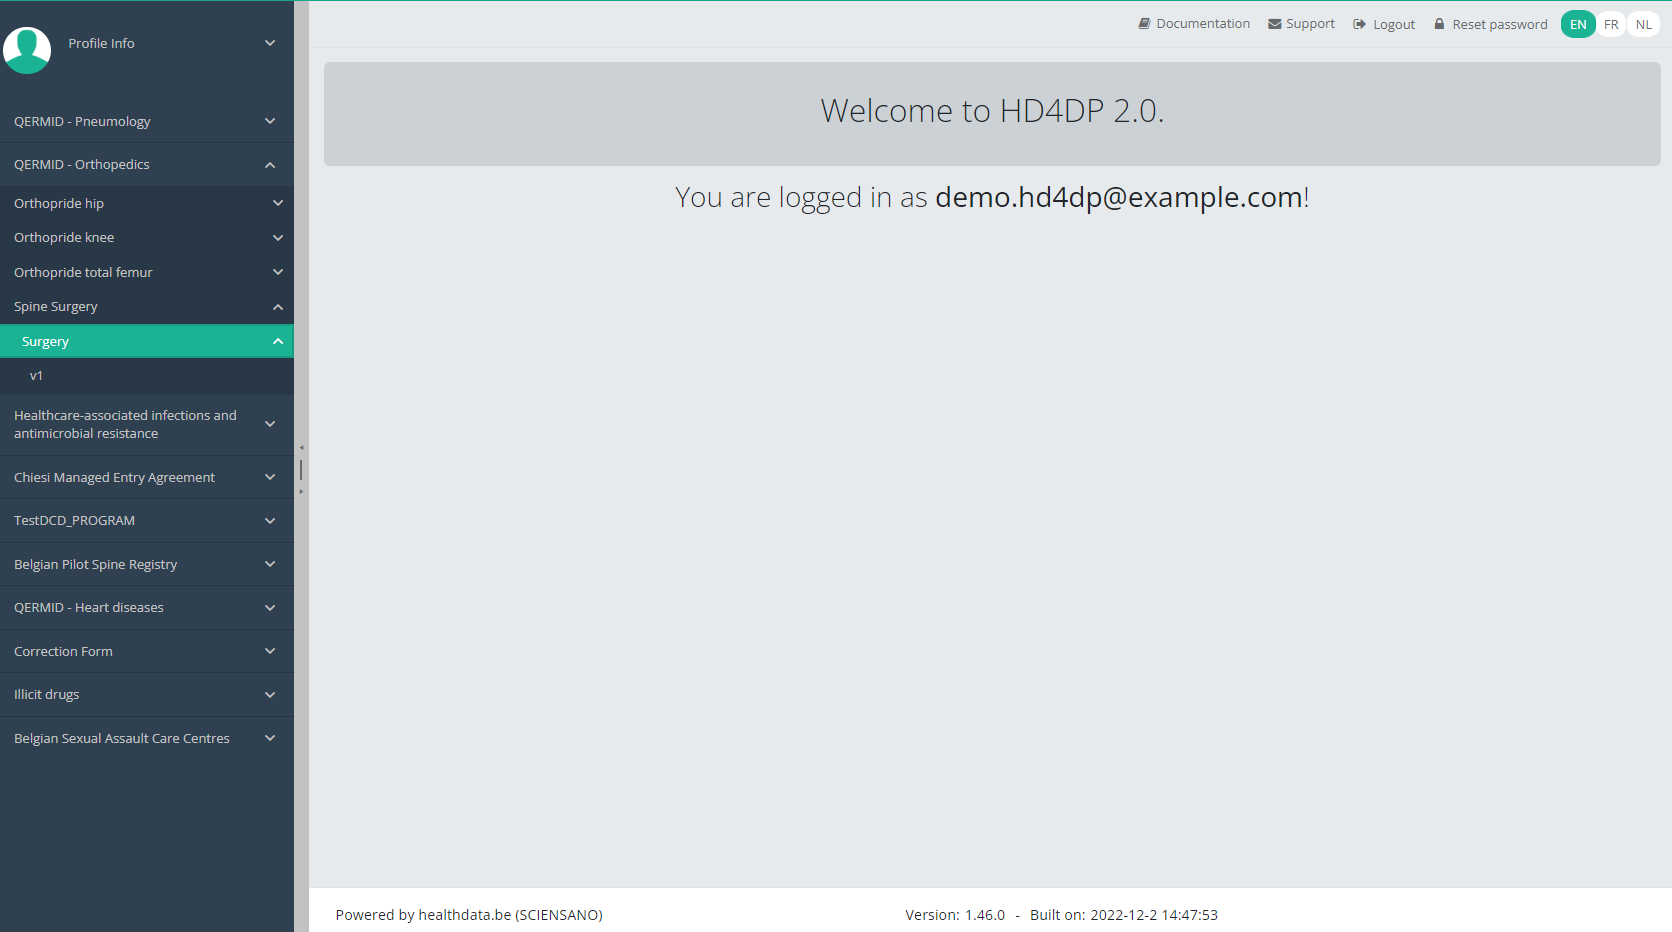Click the user profile avatar icon

click(27, 49)
